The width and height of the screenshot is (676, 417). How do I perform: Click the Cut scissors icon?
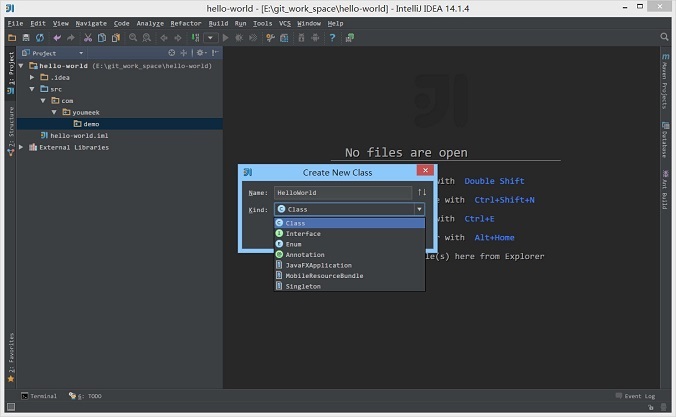[x=88, y=38]
